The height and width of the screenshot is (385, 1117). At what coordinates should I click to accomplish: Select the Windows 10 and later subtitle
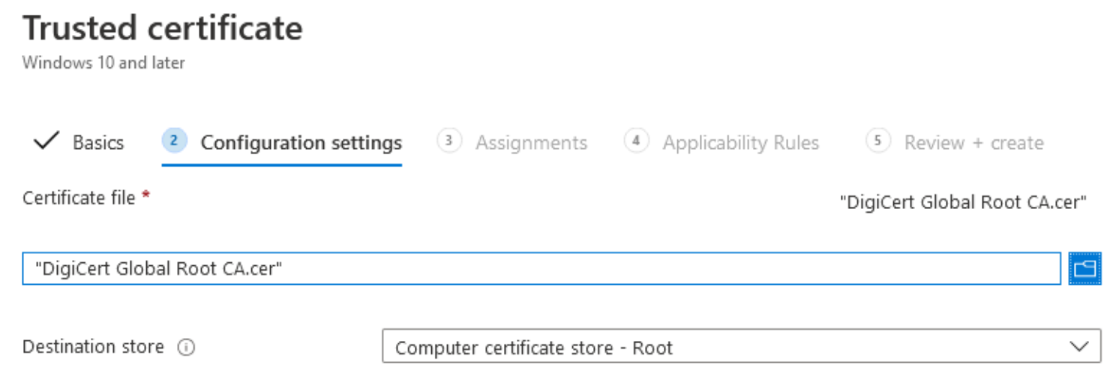coord(104,63)
